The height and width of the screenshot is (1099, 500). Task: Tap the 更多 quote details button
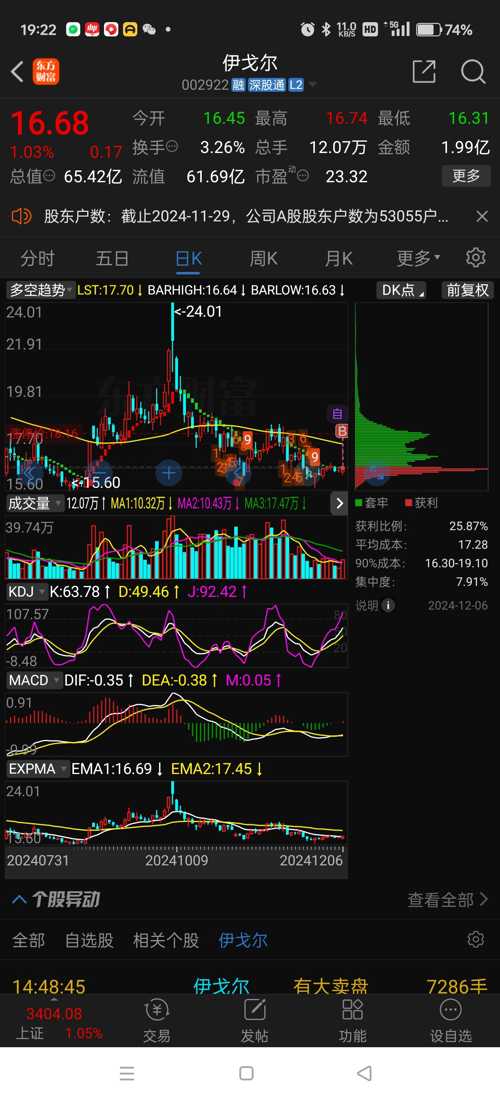(x=466, y=176)
